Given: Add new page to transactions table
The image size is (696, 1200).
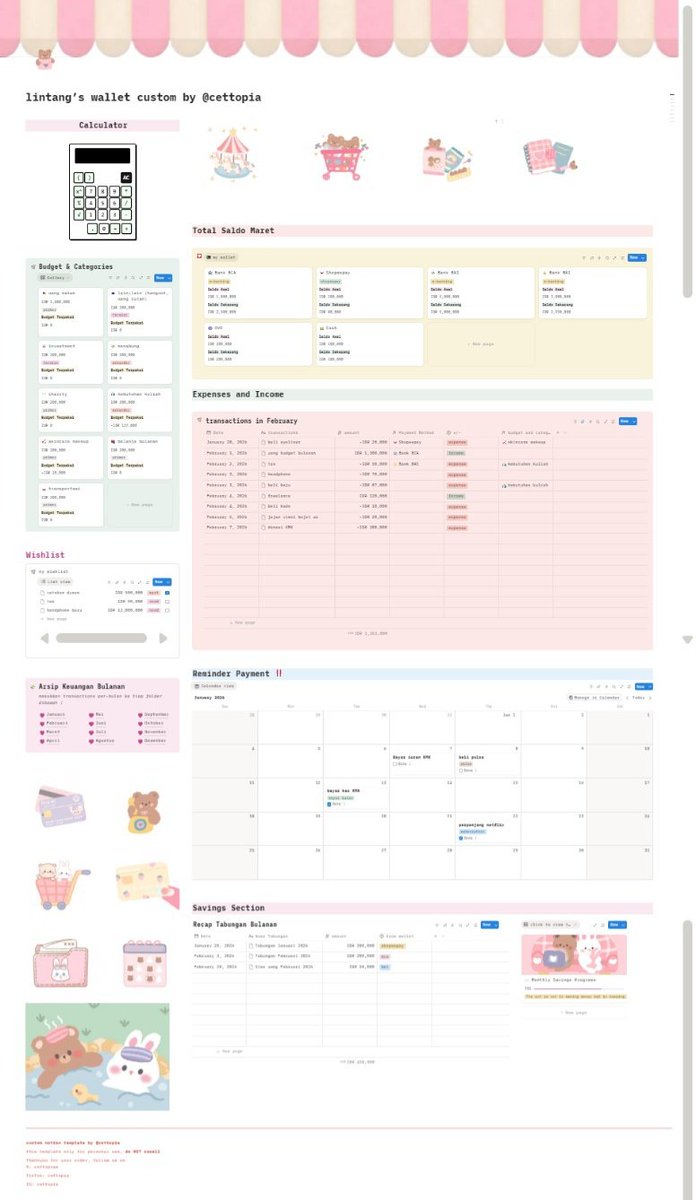Looking at the screenshot, I should point(242,622).
